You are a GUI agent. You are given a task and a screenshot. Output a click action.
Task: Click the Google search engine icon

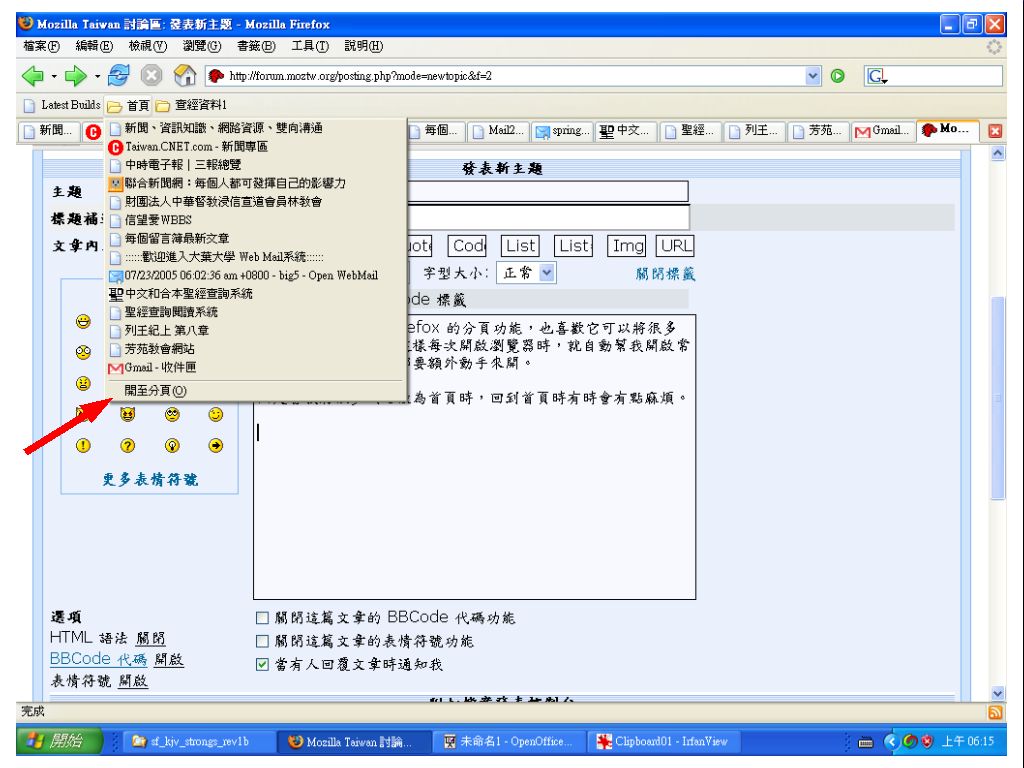pos(876,76)
